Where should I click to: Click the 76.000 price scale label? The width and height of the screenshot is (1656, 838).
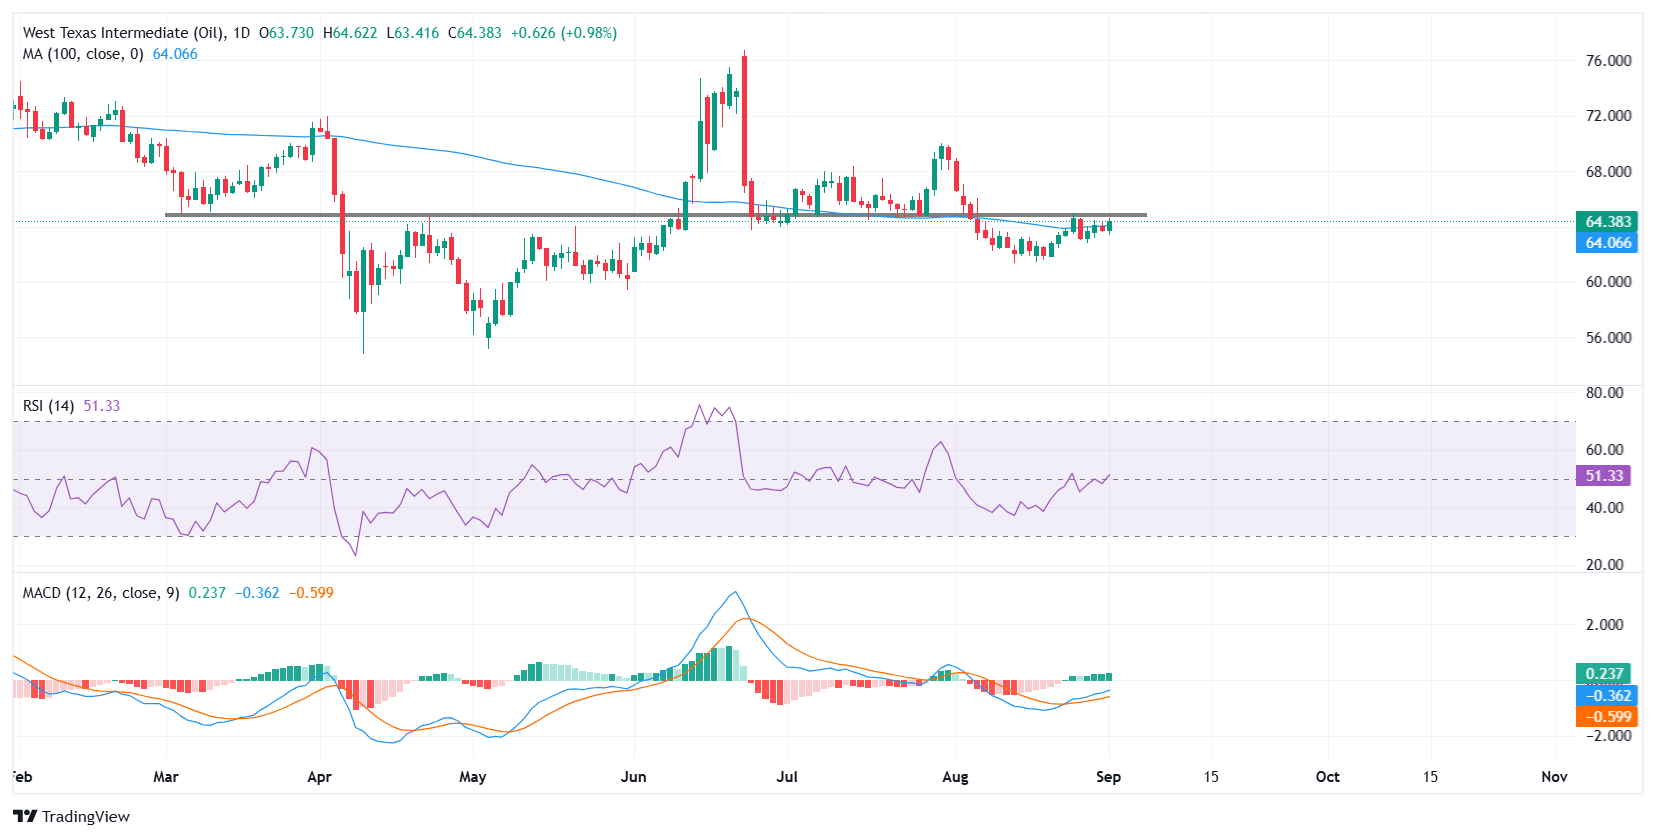pos(1608,61)
